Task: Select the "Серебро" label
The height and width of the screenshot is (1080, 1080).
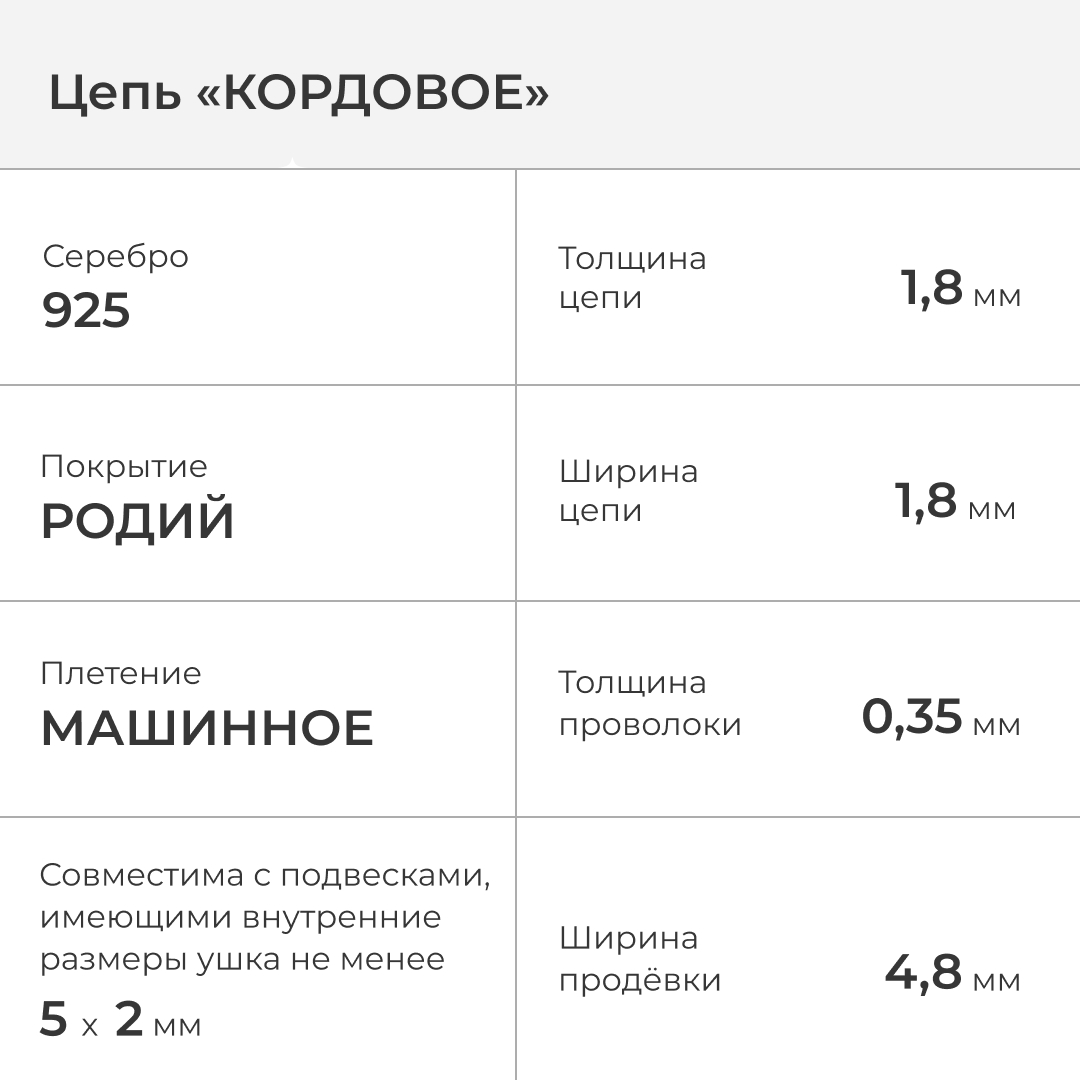Action: point(115,256)
